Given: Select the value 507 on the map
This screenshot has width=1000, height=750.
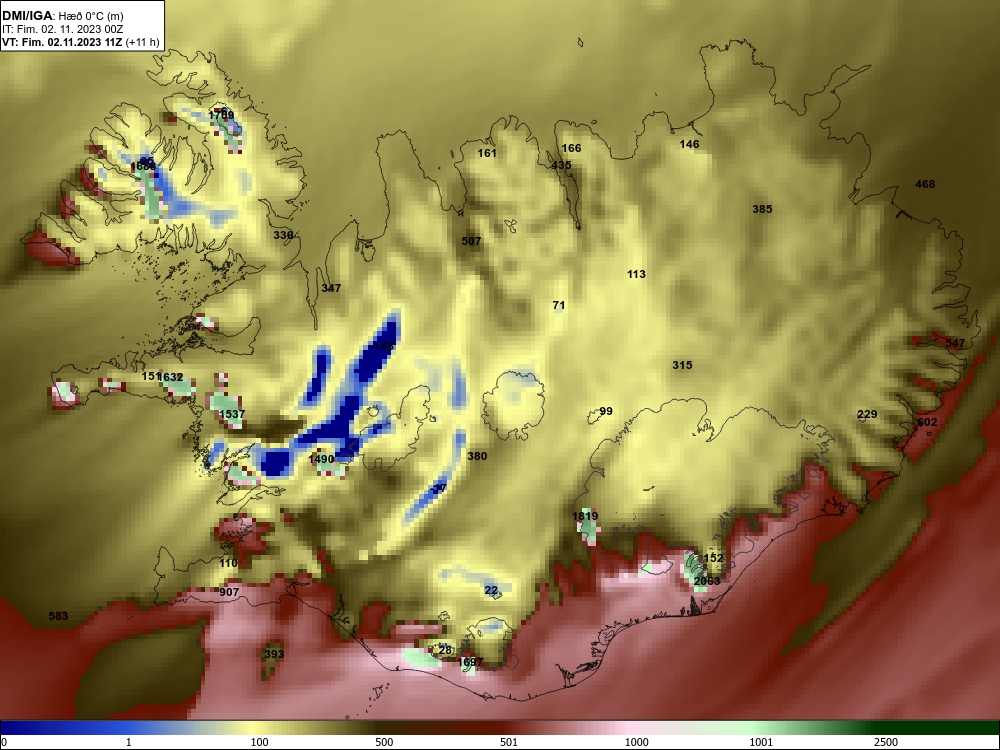Looking at the screenshot, I should pyautogui.click(x=471, y=241).
